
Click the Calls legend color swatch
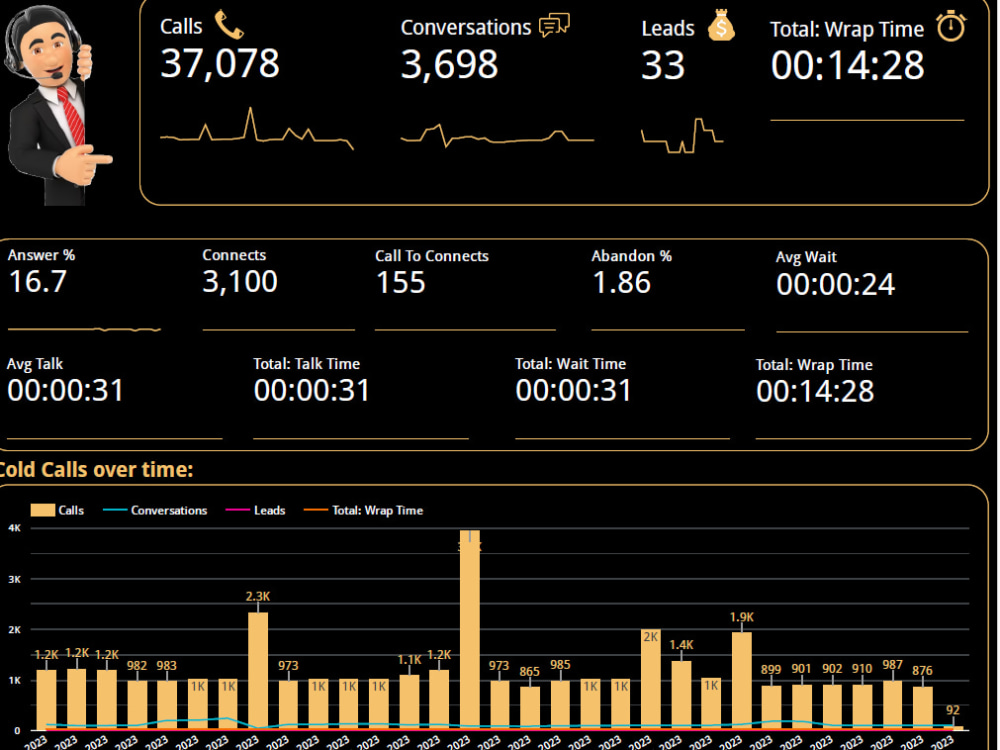(x=43, y=510)
